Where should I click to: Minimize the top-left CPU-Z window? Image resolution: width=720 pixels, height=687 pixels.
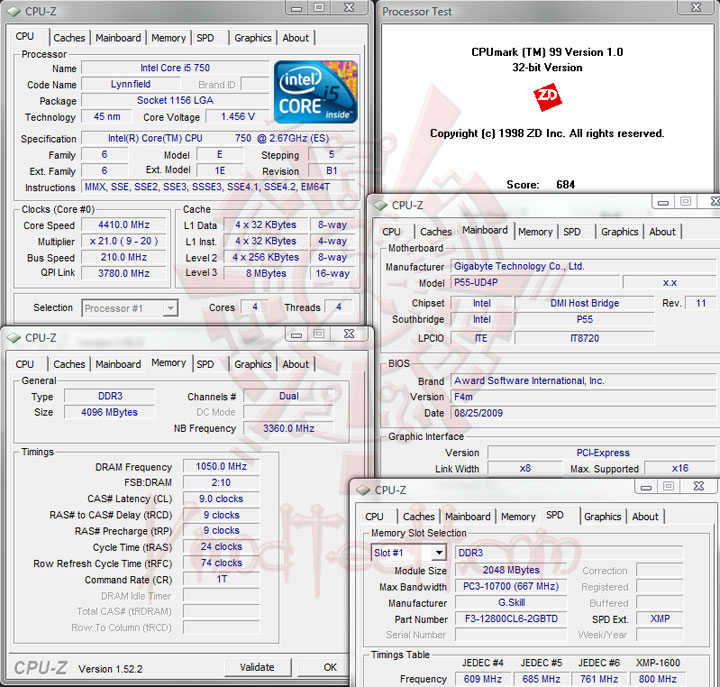click(297, 8)
